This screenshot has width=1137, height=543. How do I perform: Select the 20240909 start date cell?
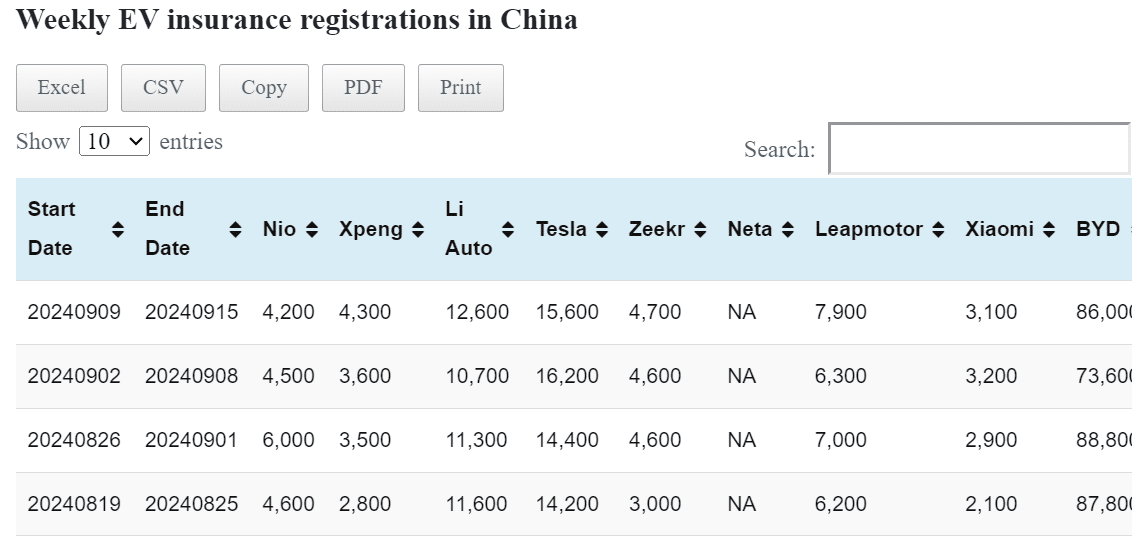click(x=74, y=312)
